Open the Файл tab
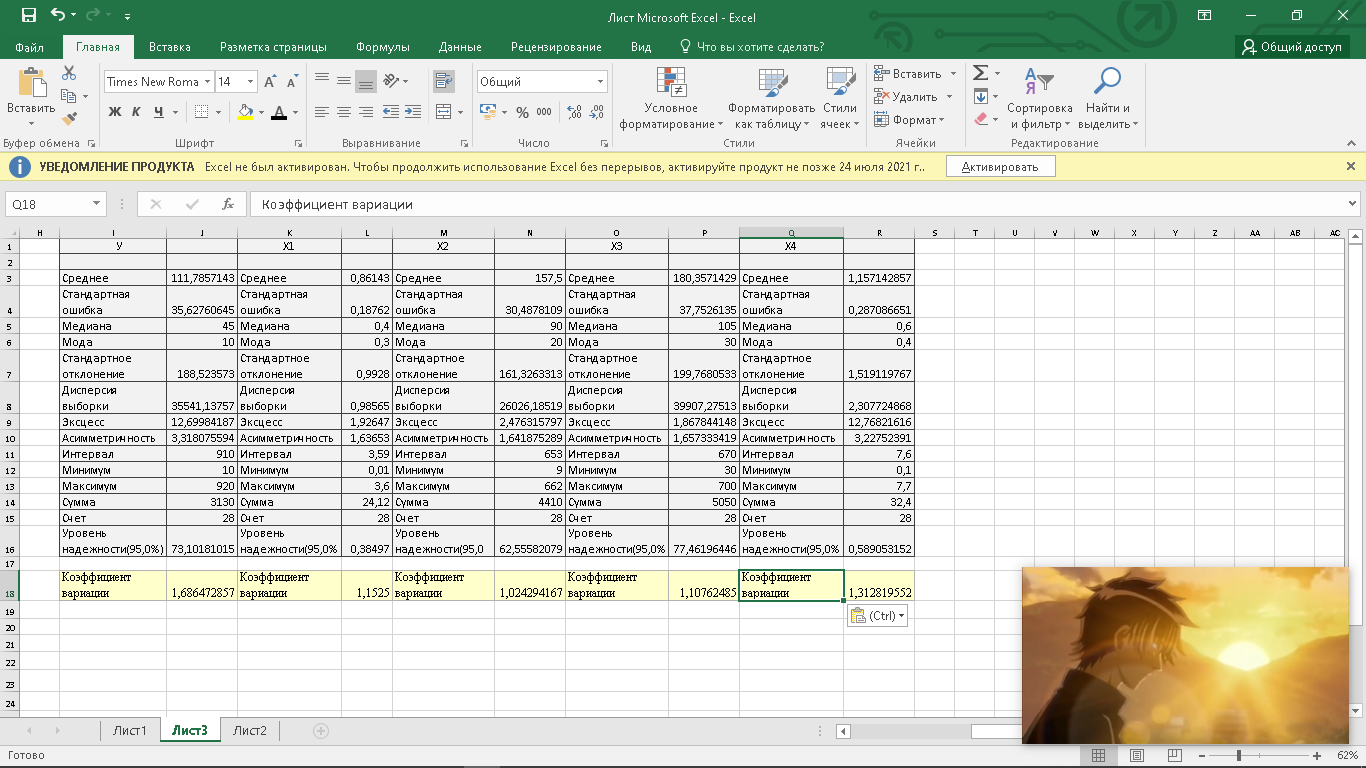 point(30,47)
